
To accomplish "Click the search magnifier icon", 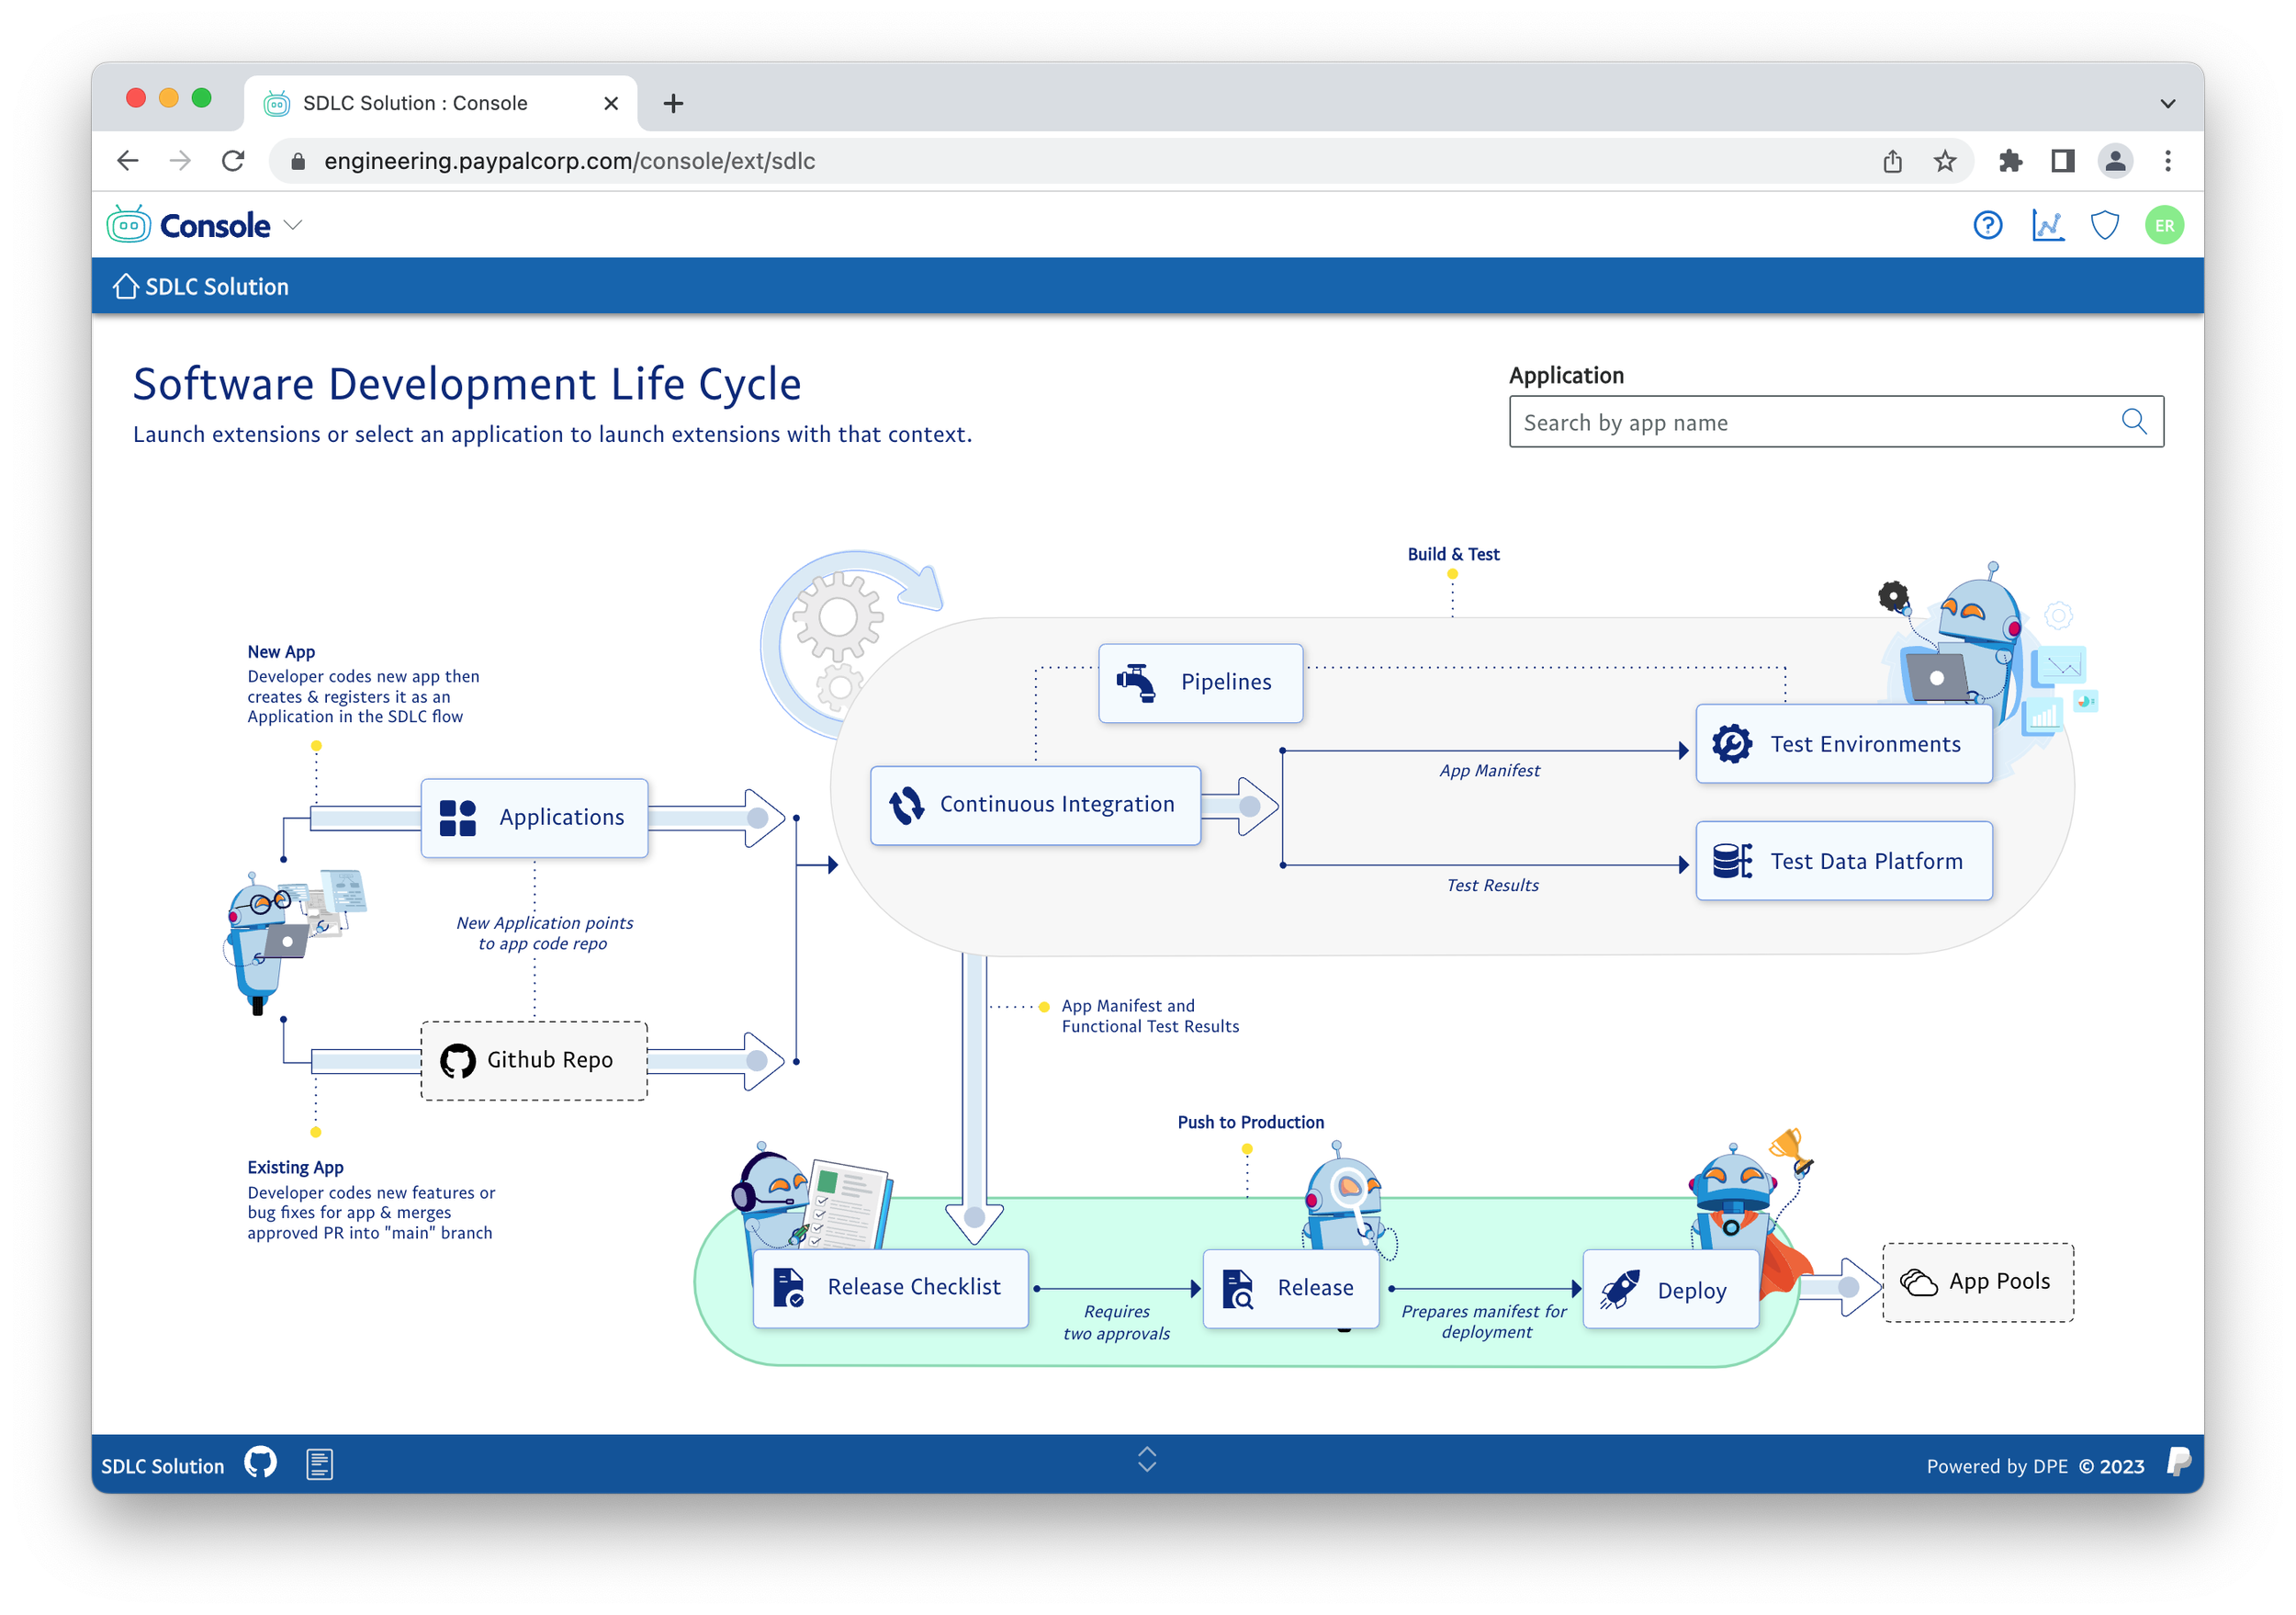I will coord(2133,422).
